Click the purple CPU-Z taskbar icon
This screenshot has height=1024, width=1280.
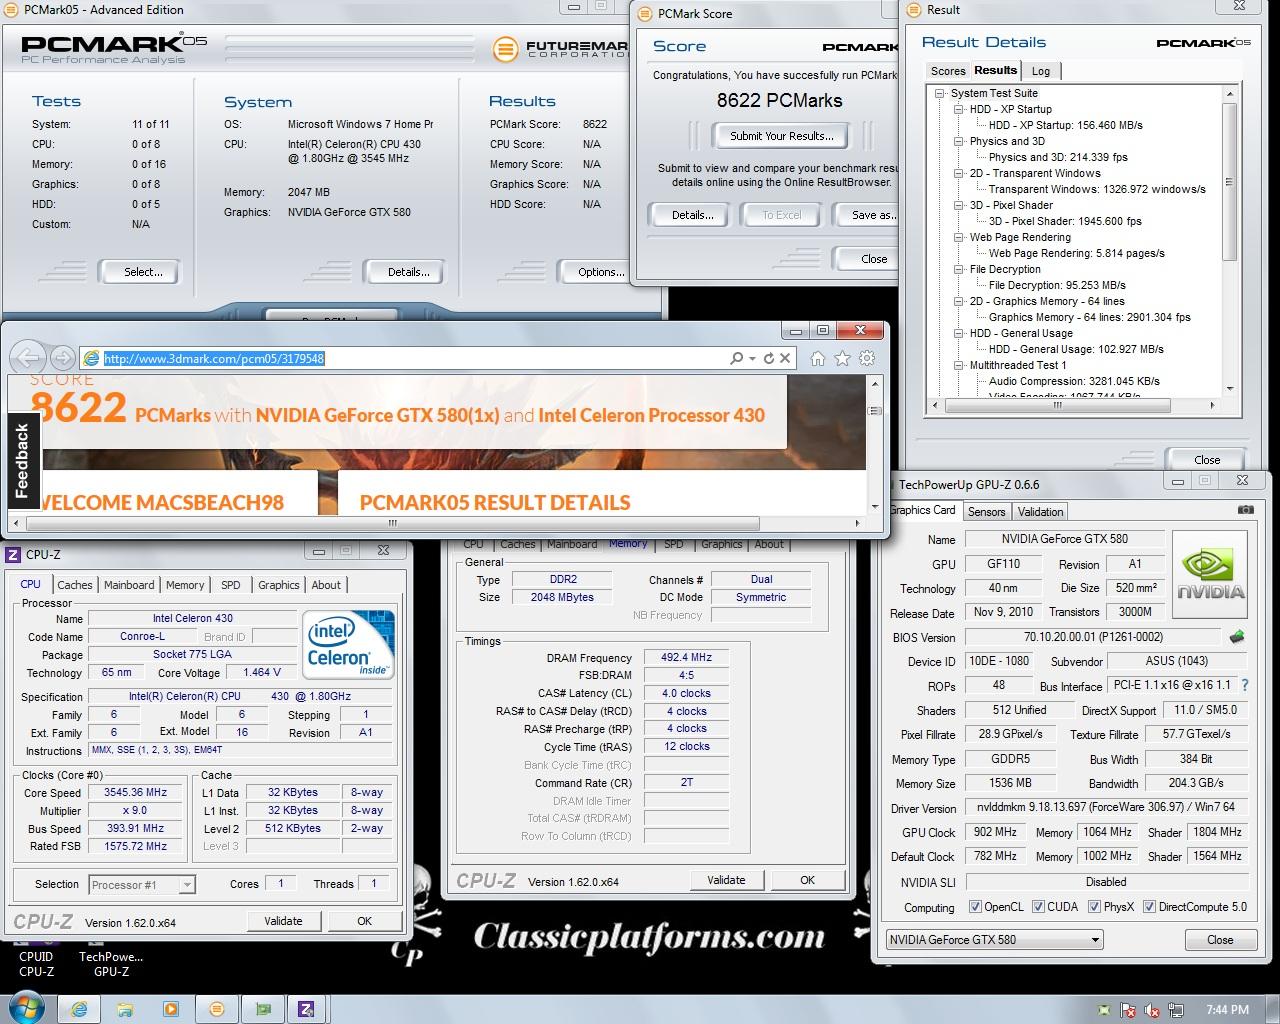pyautogui.click(x=307, y=1009)
